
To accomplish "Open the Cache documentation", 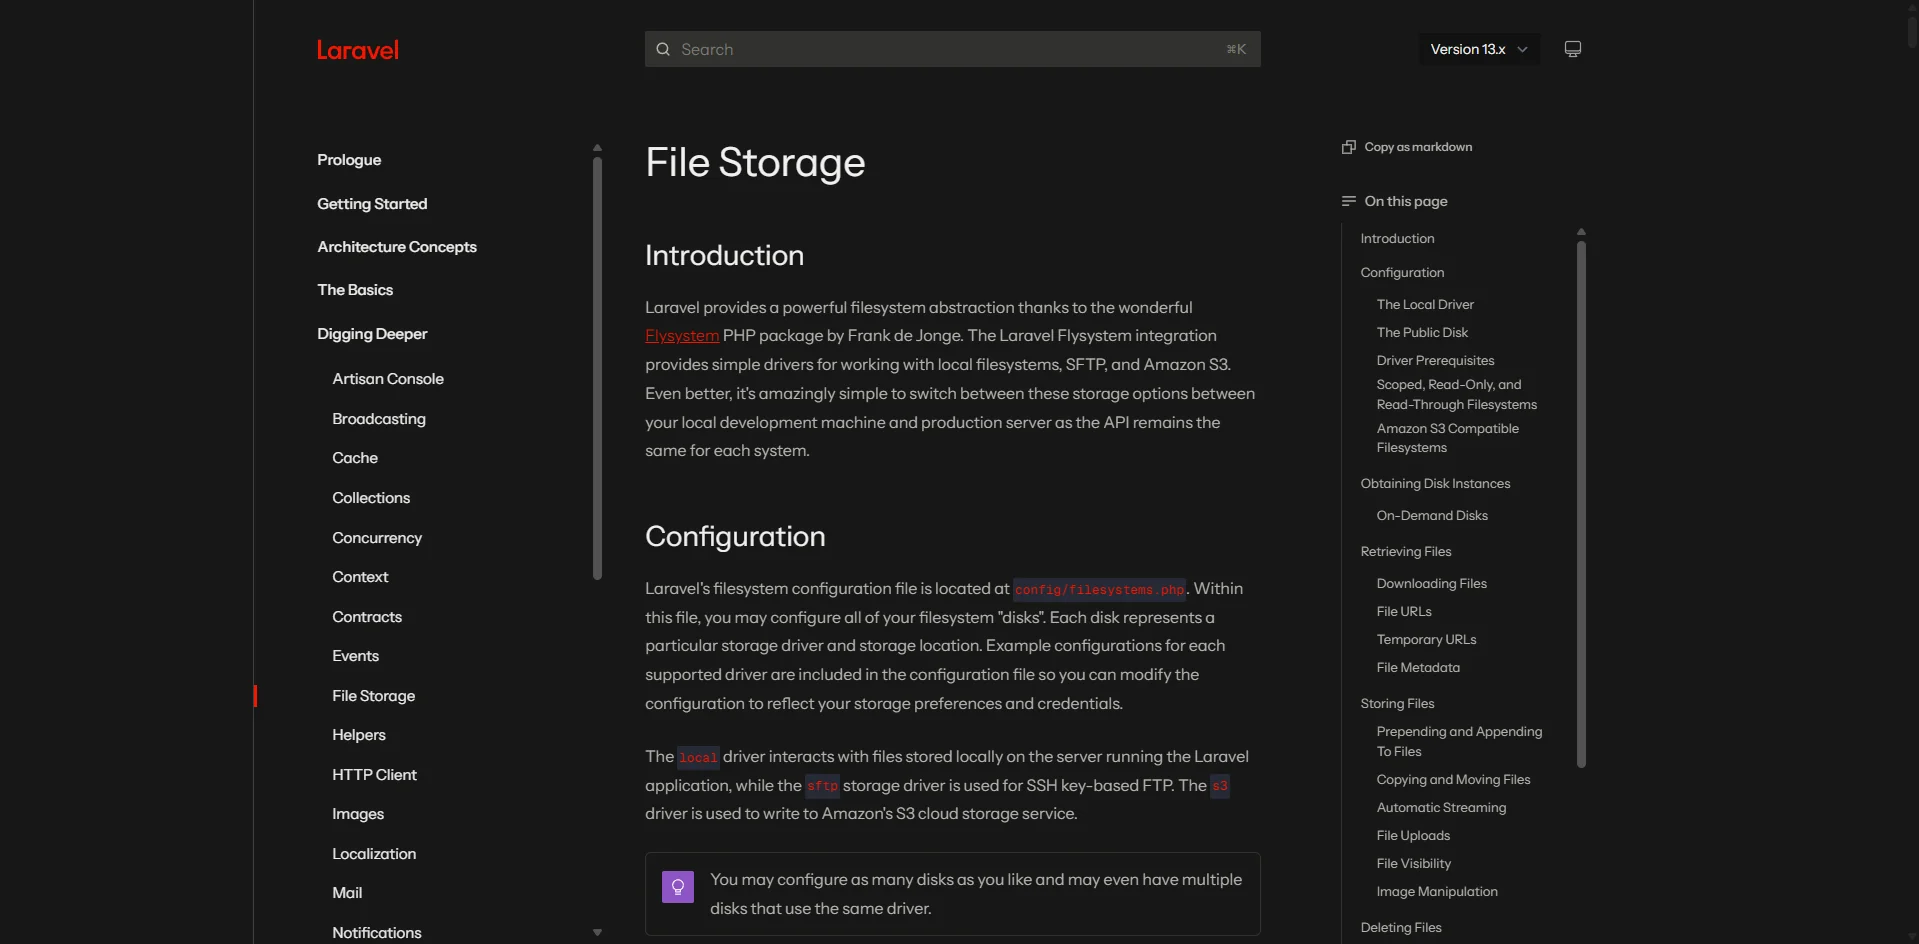I will pyautogui.click(x=355, y=458).
